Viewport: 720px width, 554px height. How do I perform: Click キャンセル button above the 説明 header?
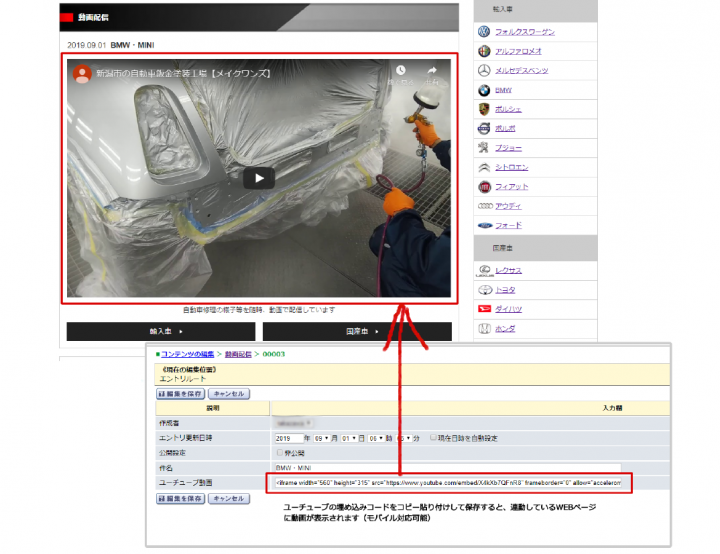pyautogui.click(x=229, y=394)
